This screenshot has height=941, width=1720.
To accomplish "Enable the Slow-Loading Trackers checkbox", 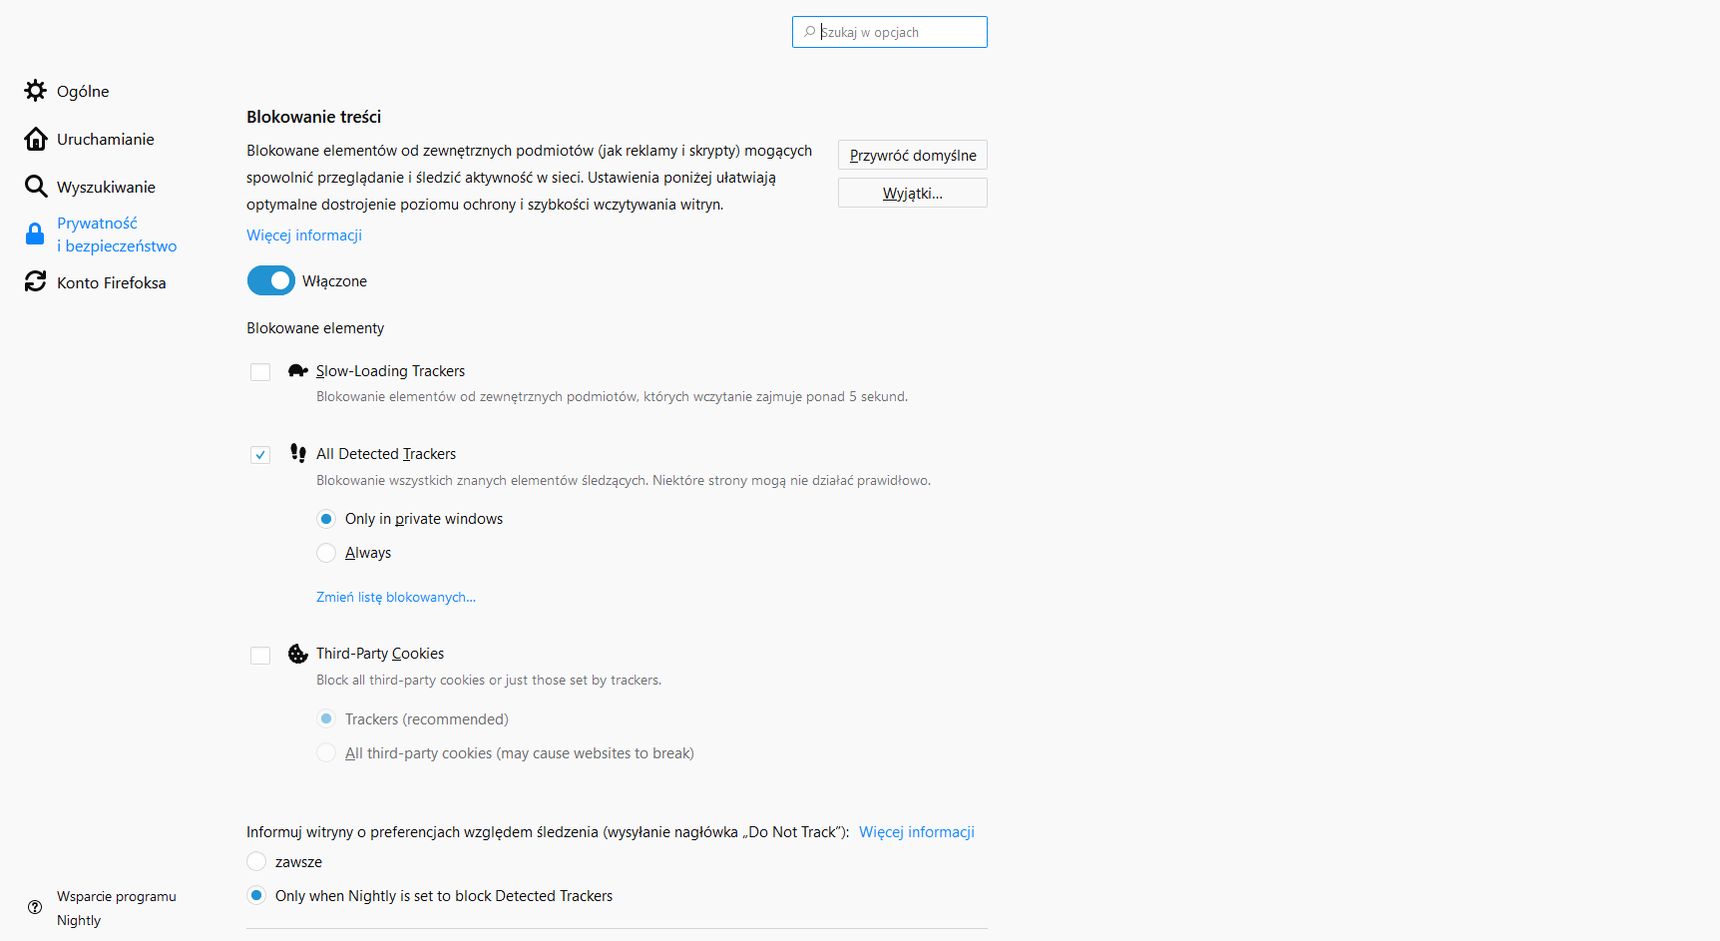I will click(260, 372).
